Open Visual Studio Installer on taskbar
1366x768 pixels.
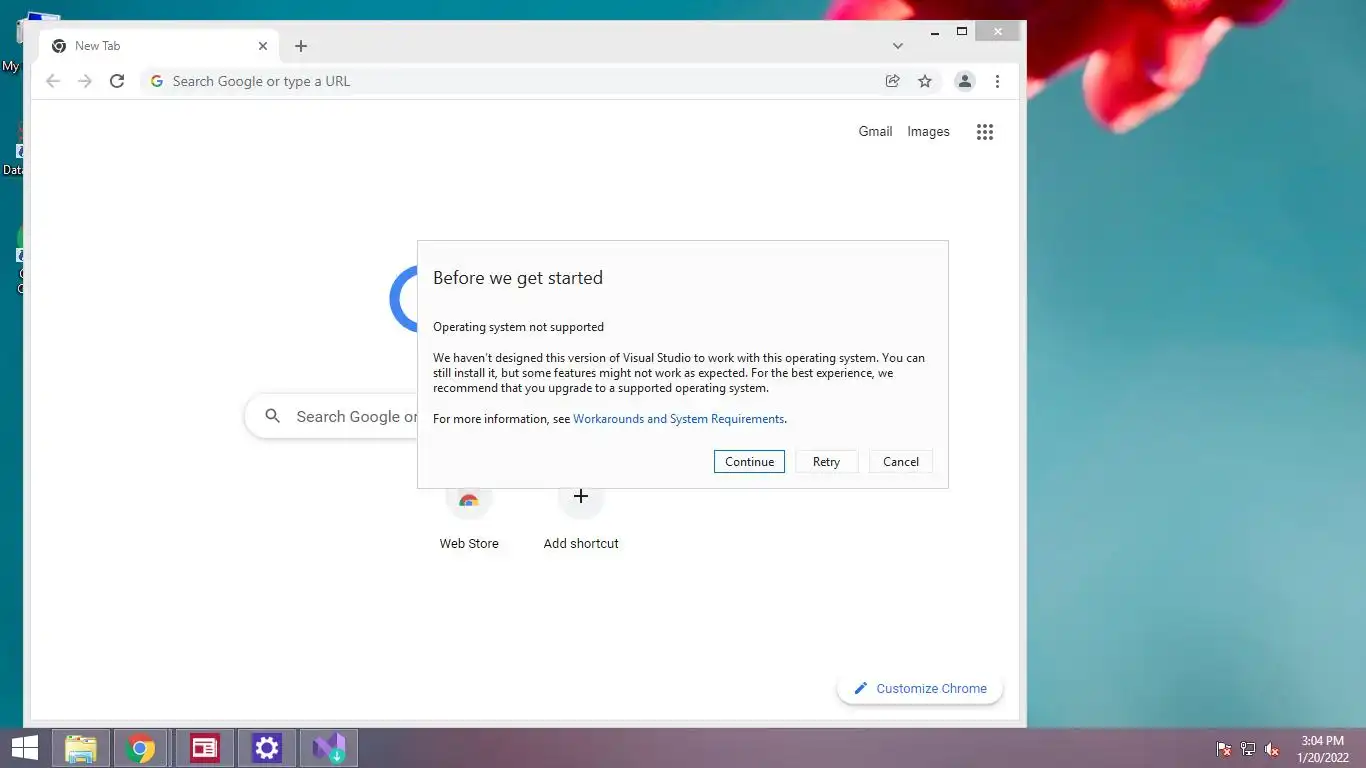tap(328, 748)
